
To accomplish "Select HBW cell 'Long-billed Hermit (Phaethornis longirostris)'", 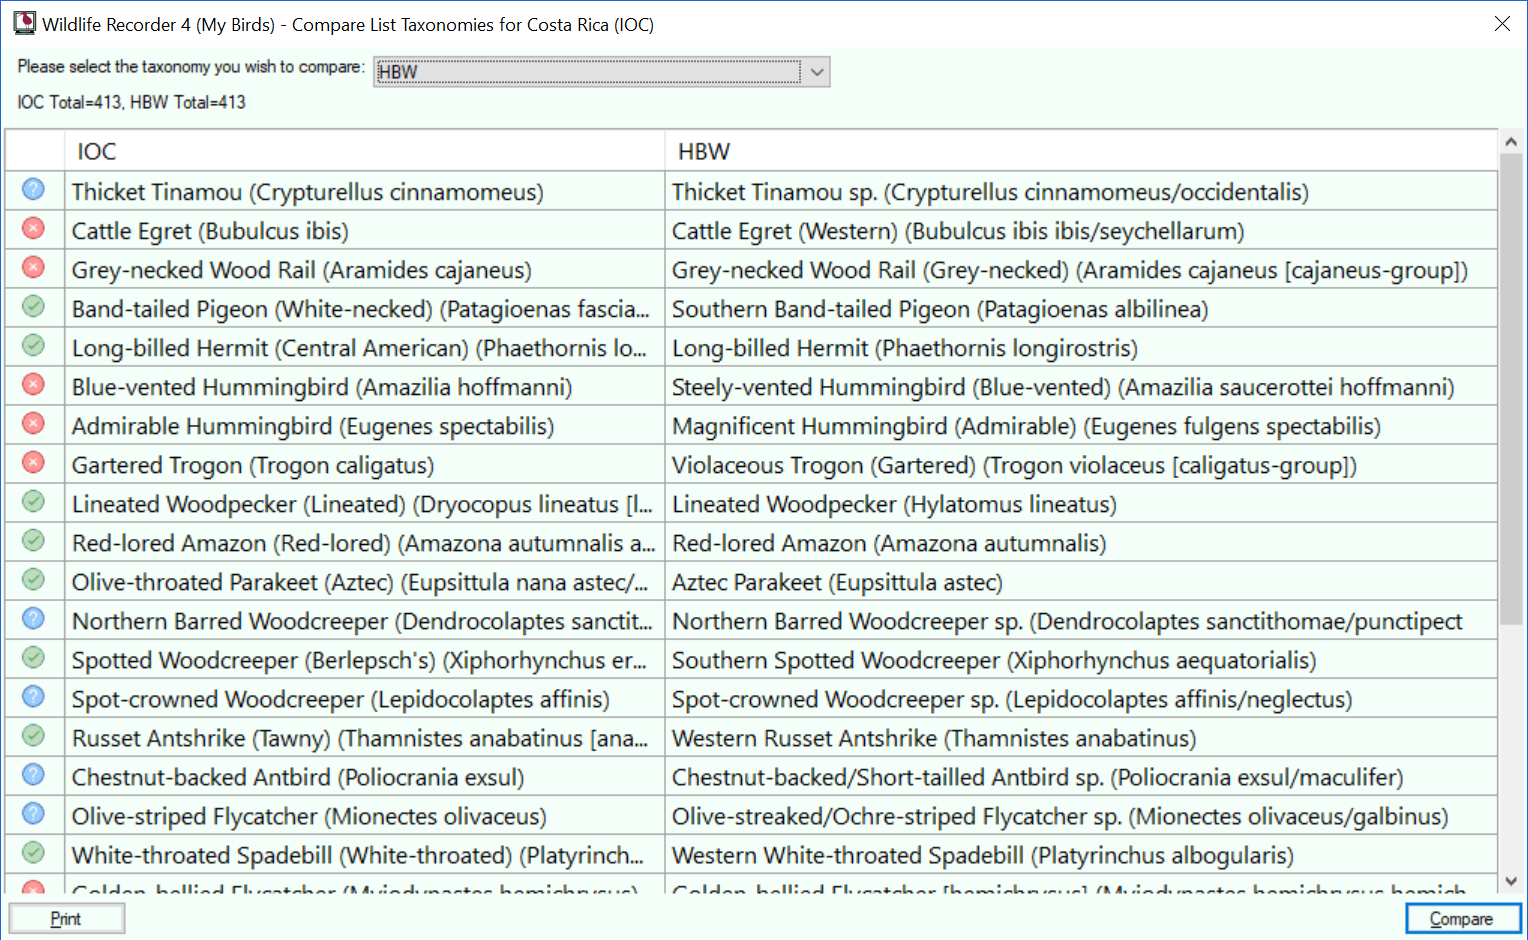I will [x=1081, y=347].
